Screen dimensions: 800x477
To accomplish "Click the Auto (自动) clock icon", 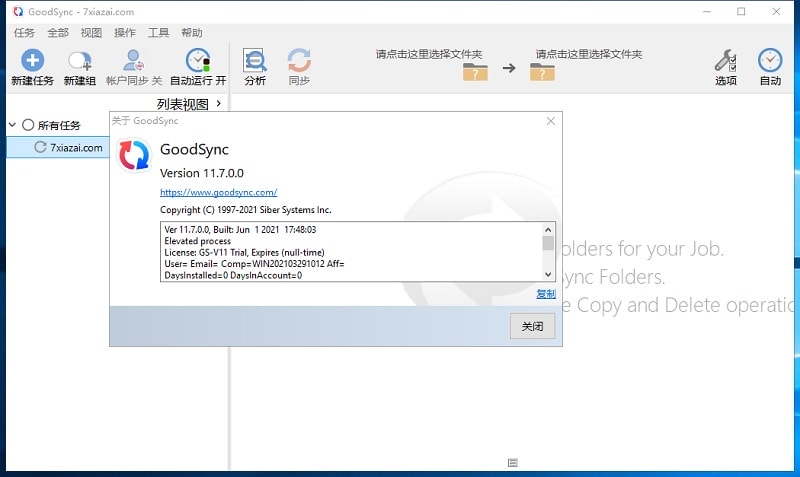I will point(769,61).
